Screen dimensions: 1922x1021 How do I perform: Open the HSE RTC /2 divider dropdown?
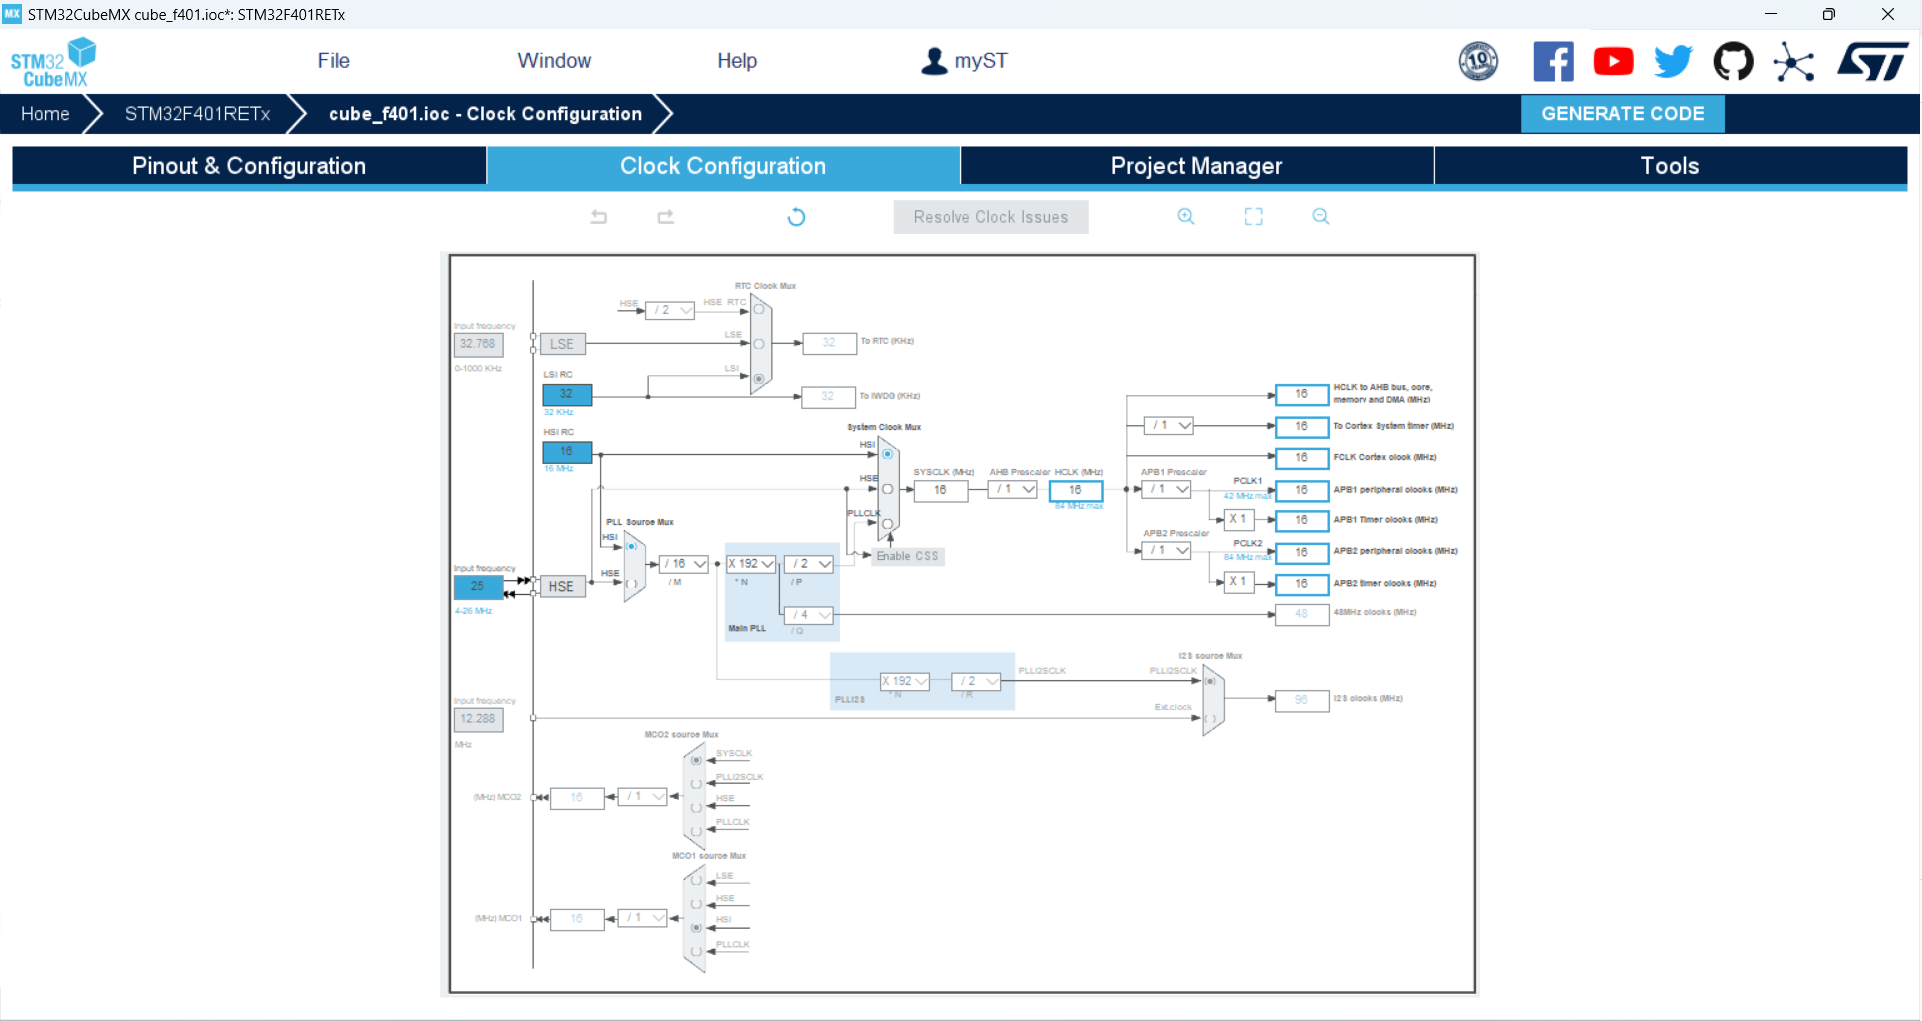(x=671, y=311)
